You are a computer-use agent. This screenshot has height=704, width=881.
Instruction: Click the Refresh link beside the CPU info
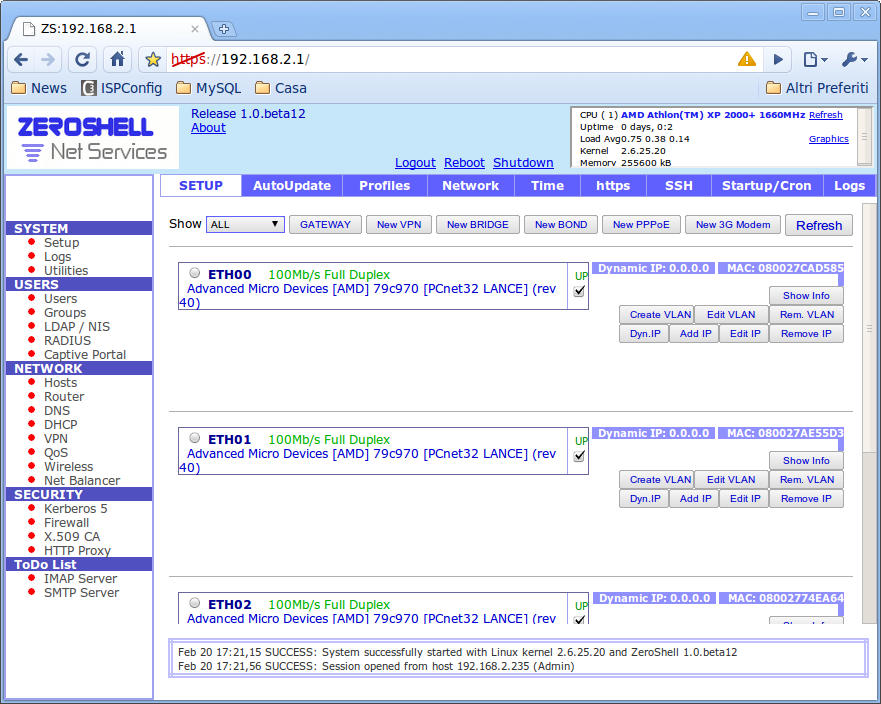[825, 115]
